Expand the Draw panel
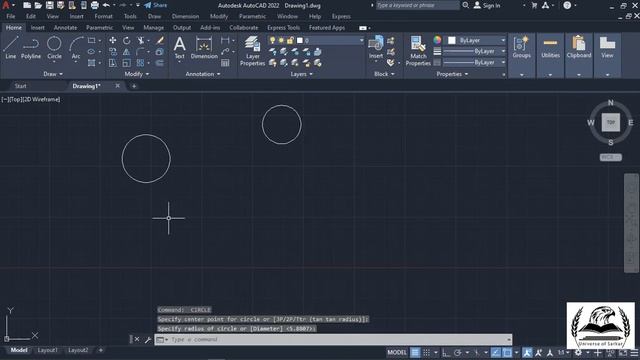 pos(53,74)
